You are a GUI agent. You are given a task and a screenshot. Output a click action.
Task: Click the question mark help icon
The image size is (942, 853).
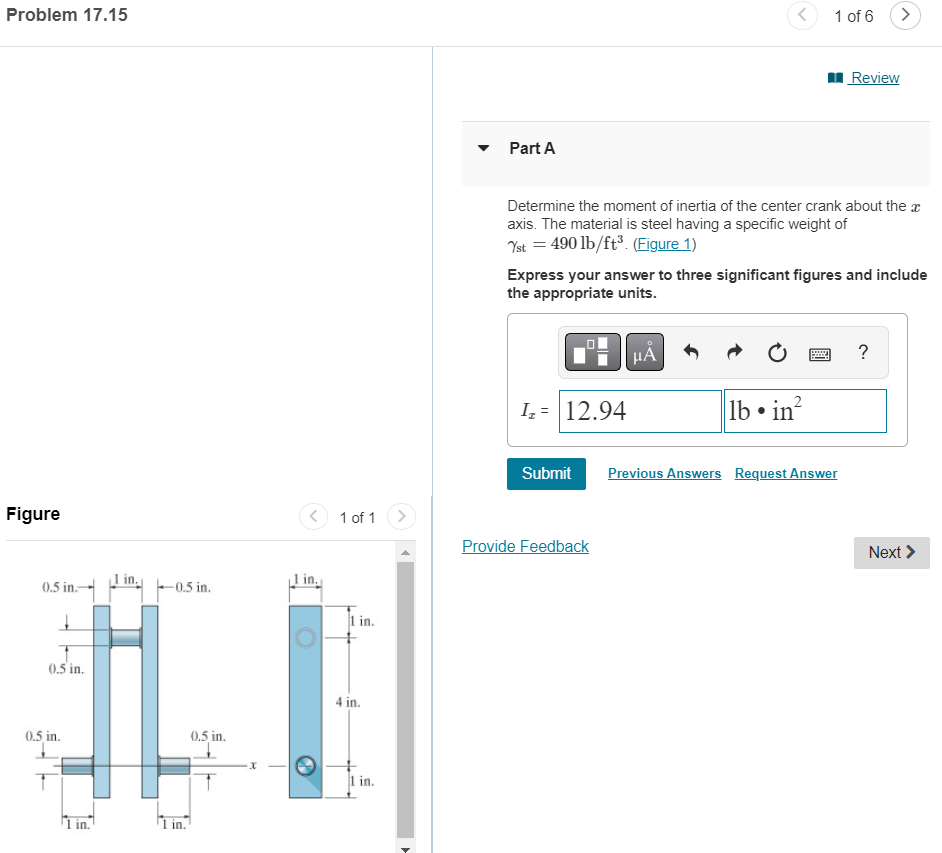coord(862,352)
